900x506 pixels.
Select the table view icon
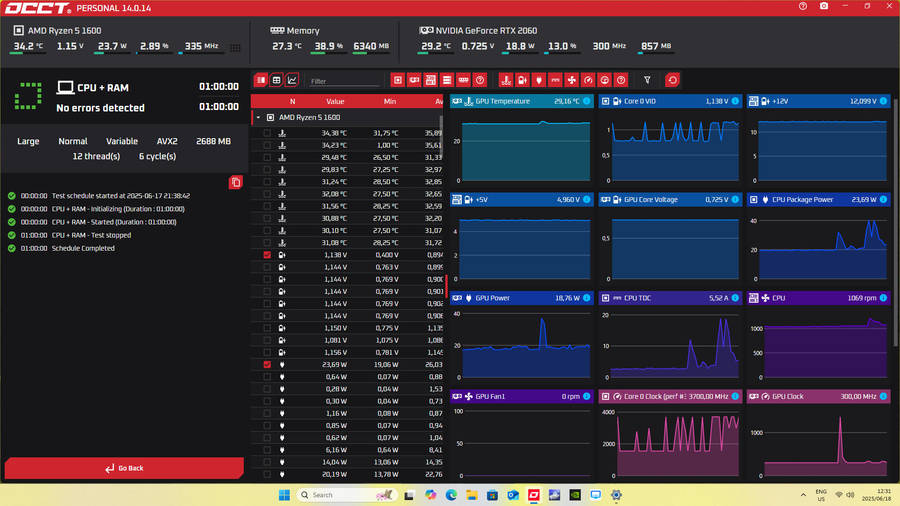(x=276, y=80)
